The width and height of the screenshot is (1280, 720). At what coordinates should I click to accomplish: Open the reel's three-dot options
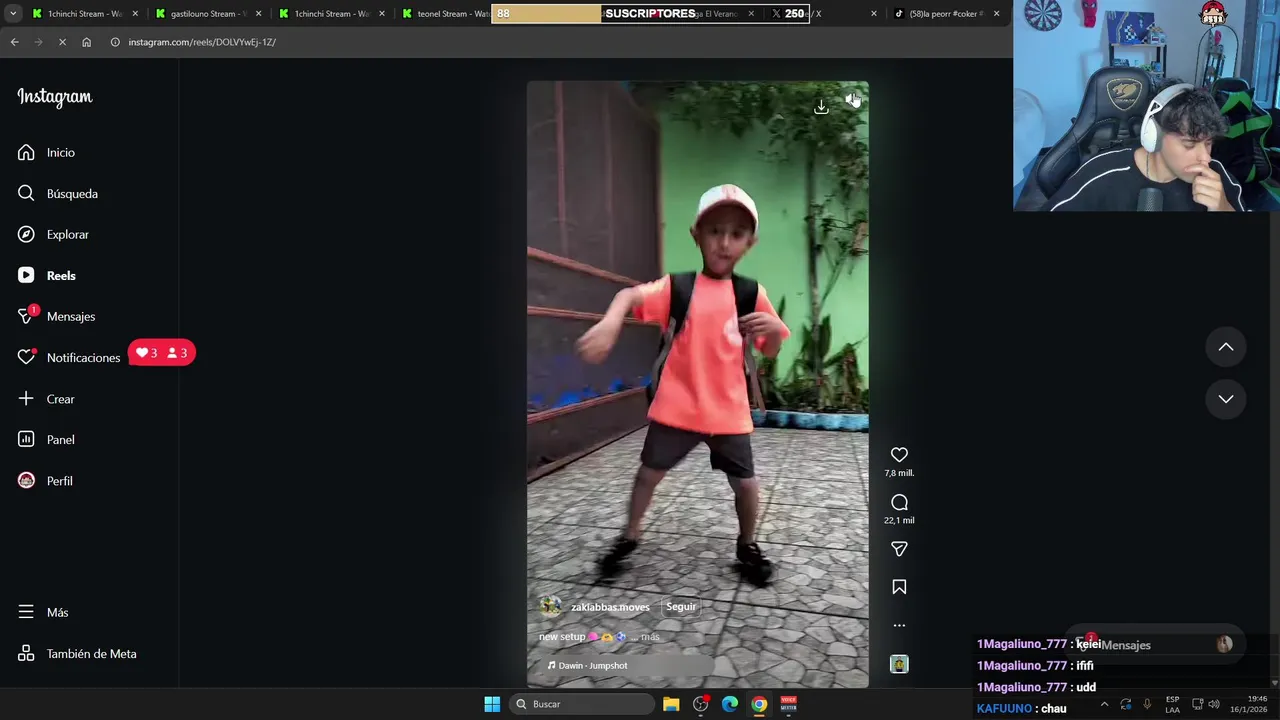pos(899,625)
